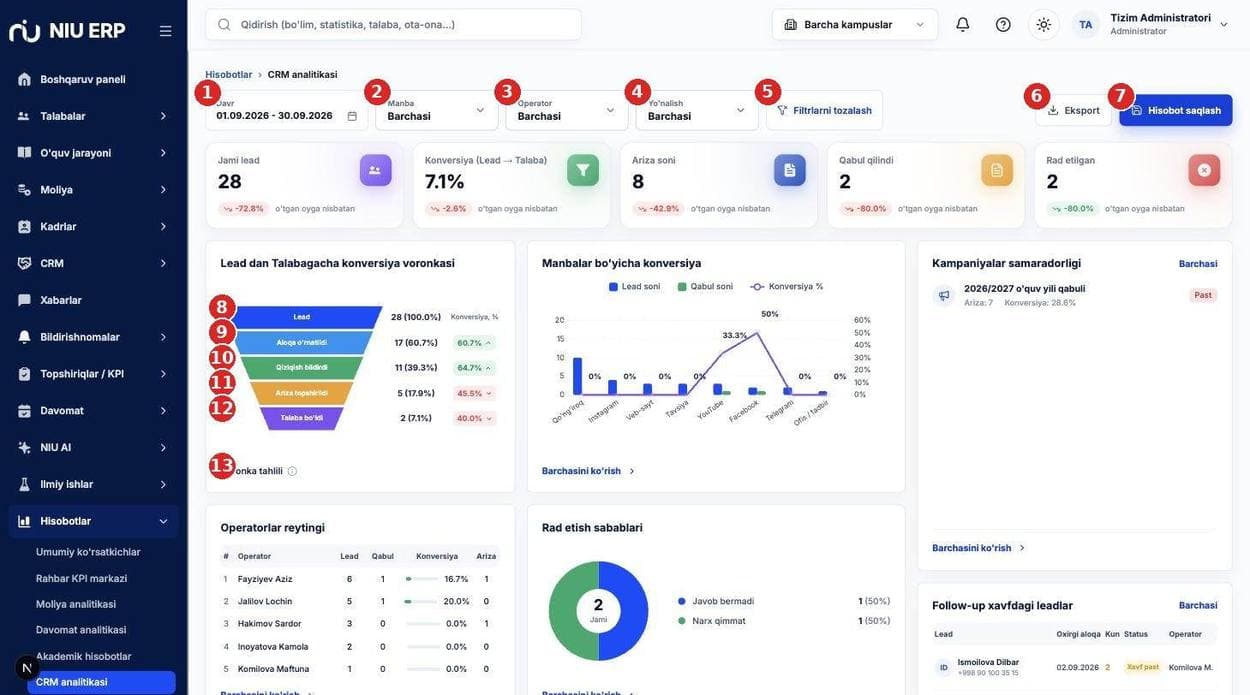Click the Filtrlarni tozalash button

824,110
